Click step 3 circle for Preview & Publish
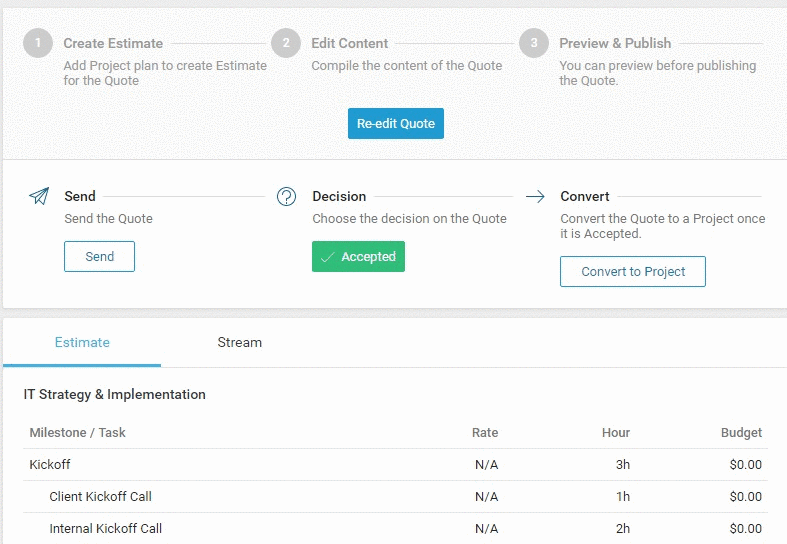This screenshot has height=544, width=787. (534, 44)
